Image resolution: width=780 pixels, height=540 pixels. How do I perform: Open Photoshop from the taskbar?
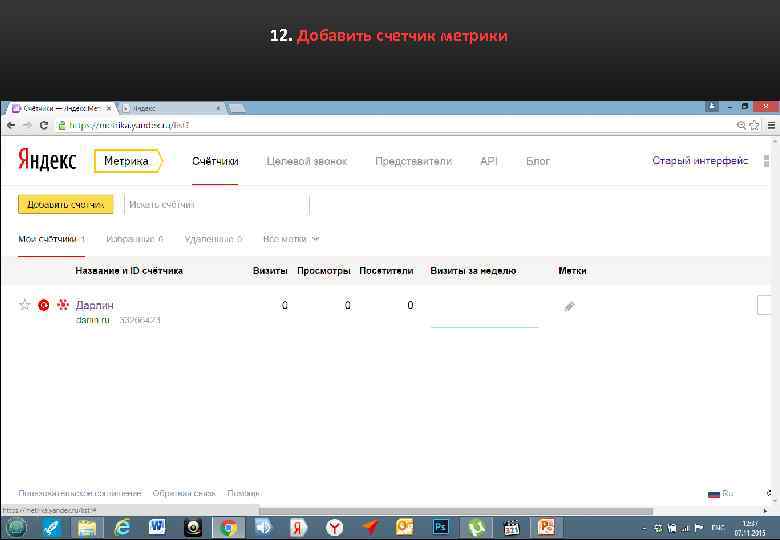(x=440, y=527)
